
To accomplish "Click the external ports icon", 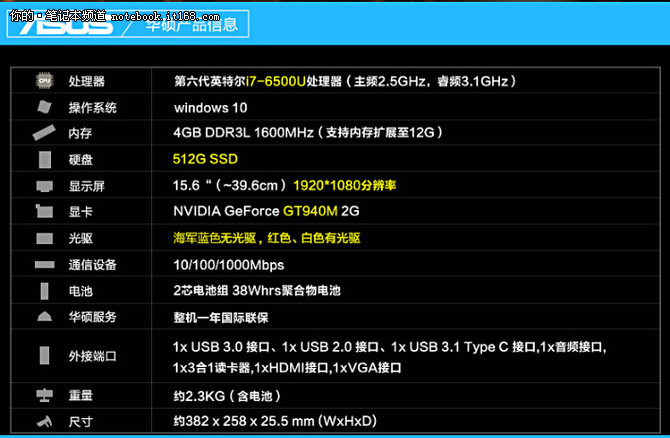I will coord(44,355).
